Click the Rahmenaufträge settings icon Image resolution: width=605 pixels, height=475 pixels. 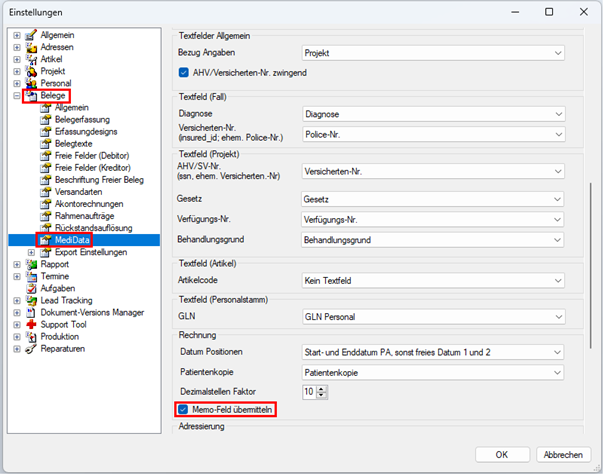tap(46, 216)
